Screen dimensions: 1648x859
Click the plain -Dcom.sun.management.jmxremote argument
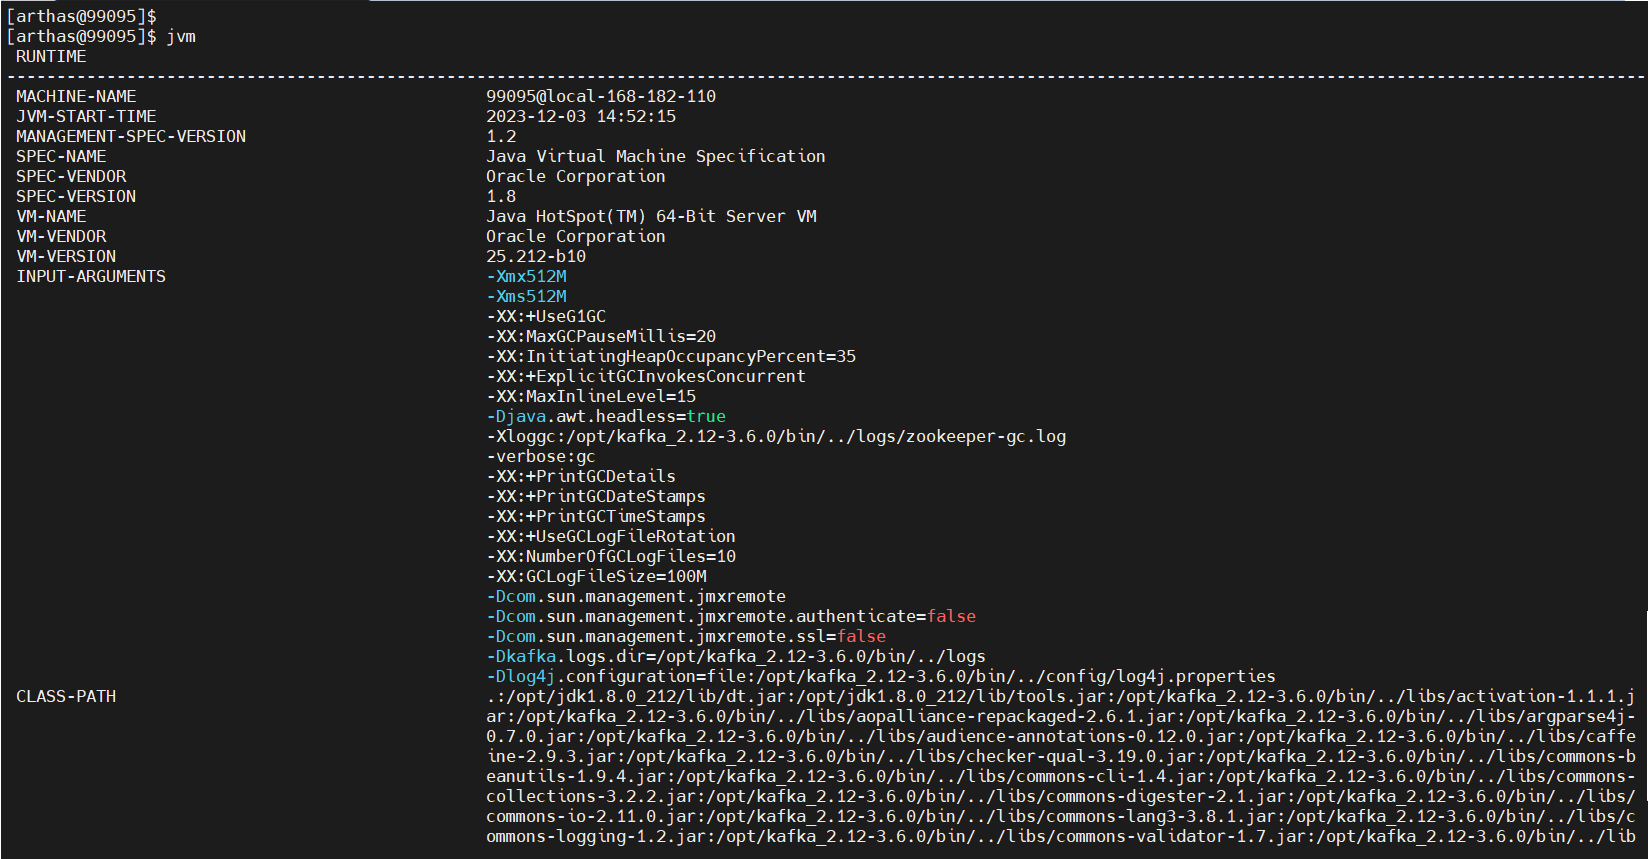point(636,597)
